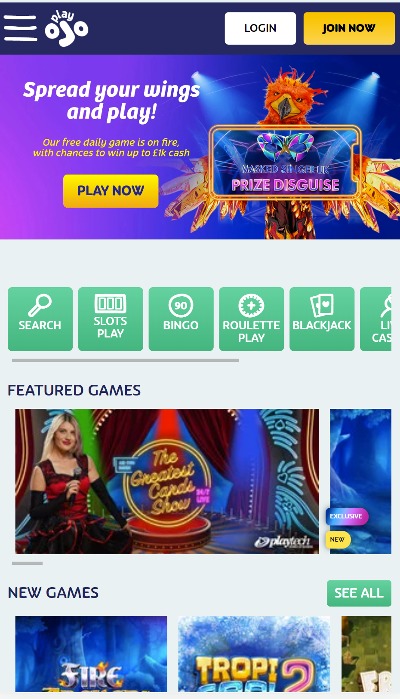Image resolution: width=400 pixels, height=699 pixels.
Task: Open the Blackjack cards tile
Action: click(x=322, y=319)
